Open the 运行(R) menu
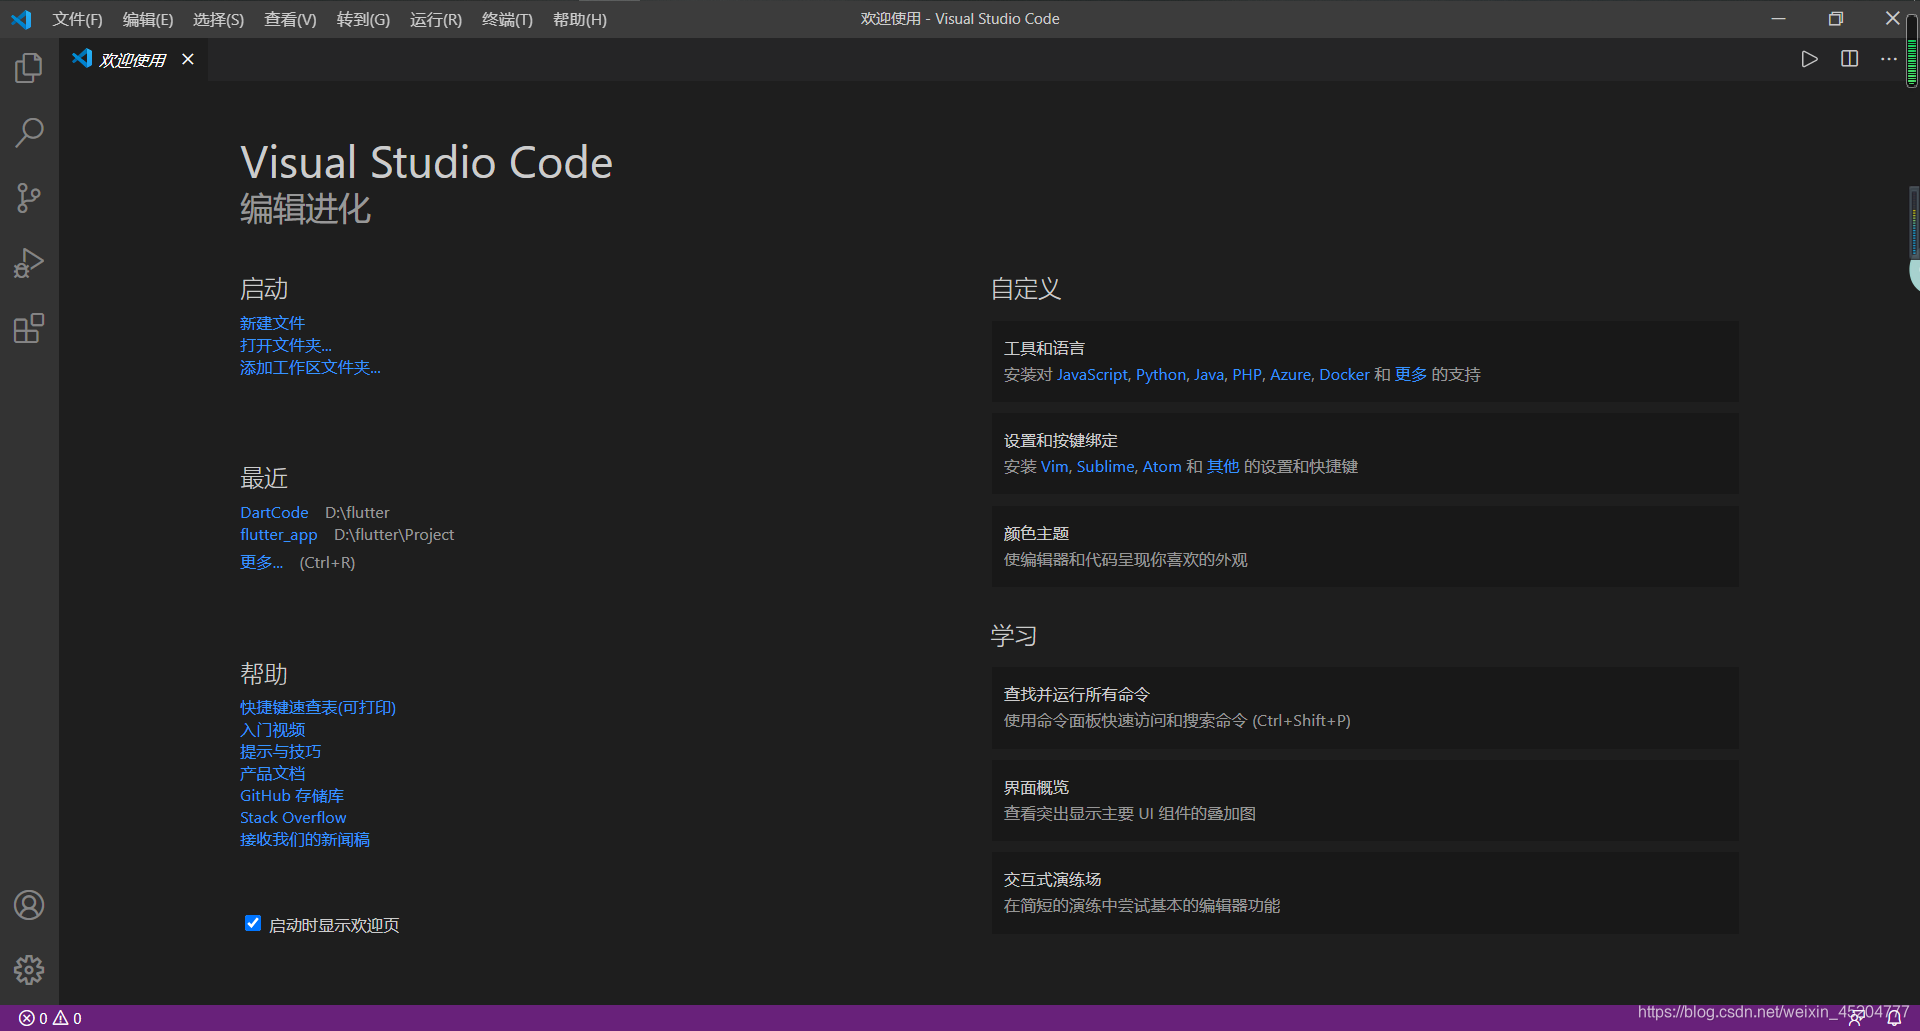 [x=436, y=19]
